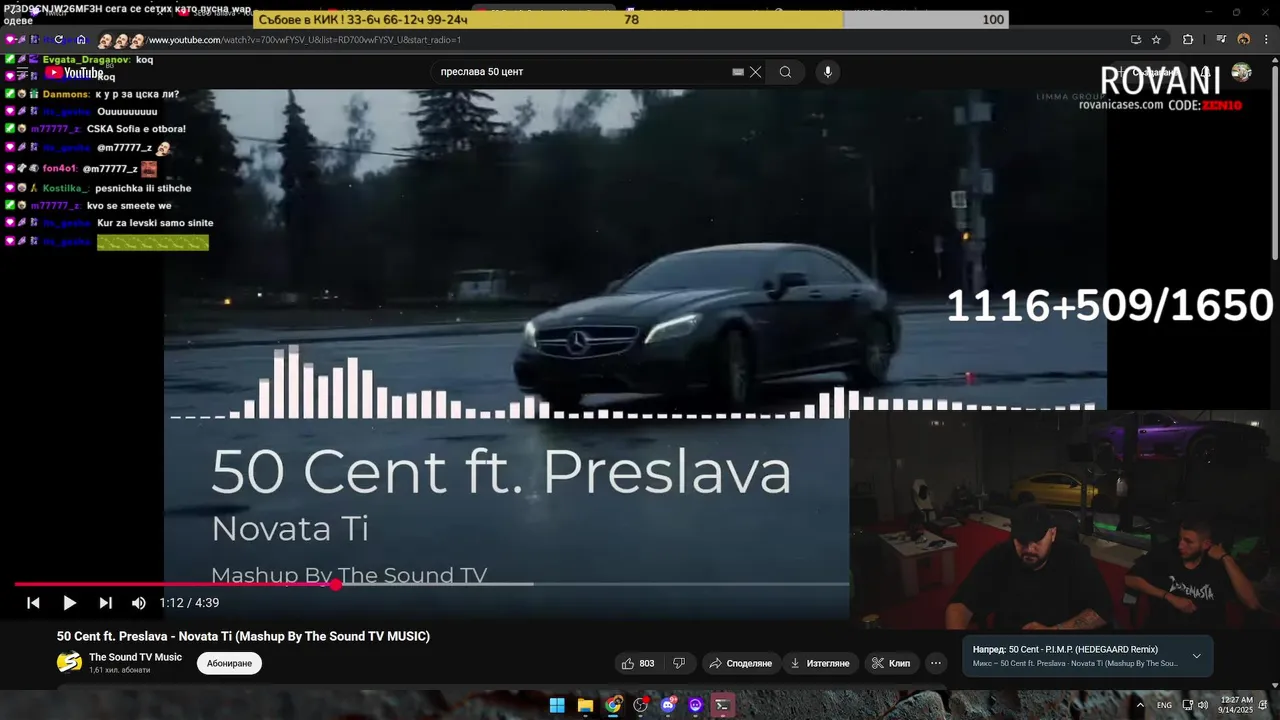
Task: Show hidden system tray icons chevron
Action: [x=1140, y=705]
